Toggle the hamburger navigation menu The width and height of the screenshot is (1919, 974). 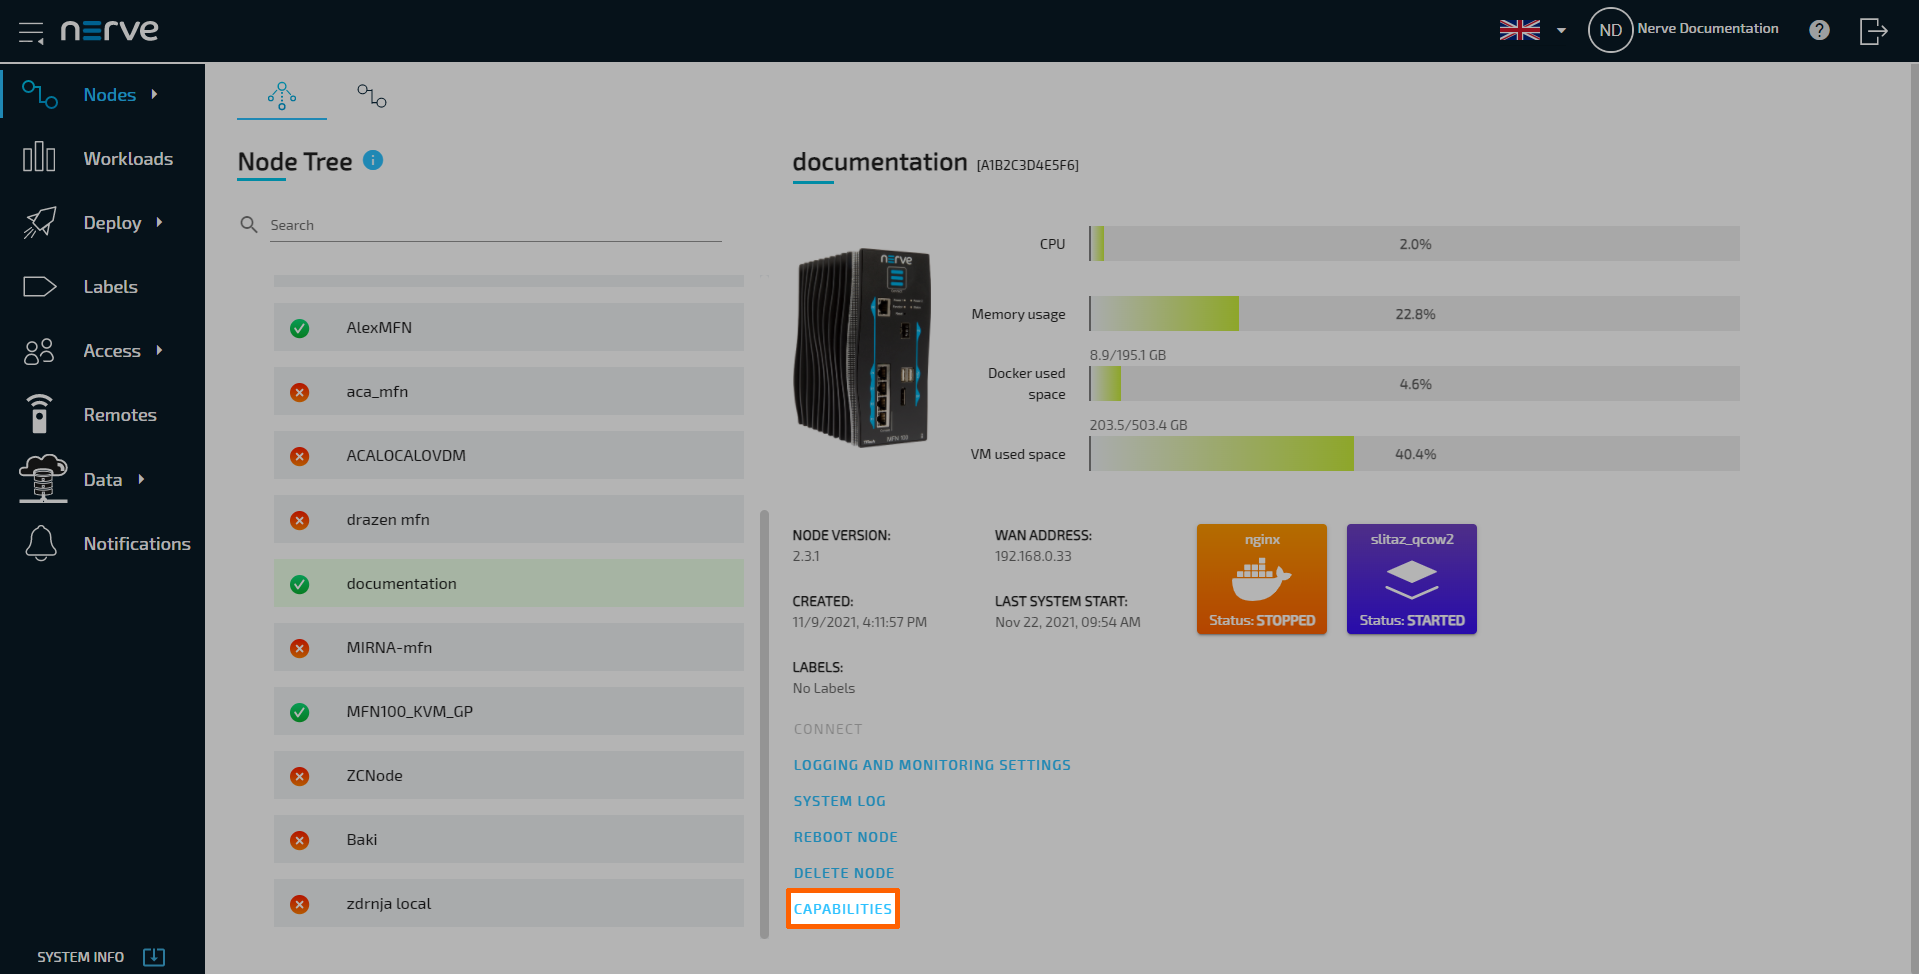tap(31, 32)
